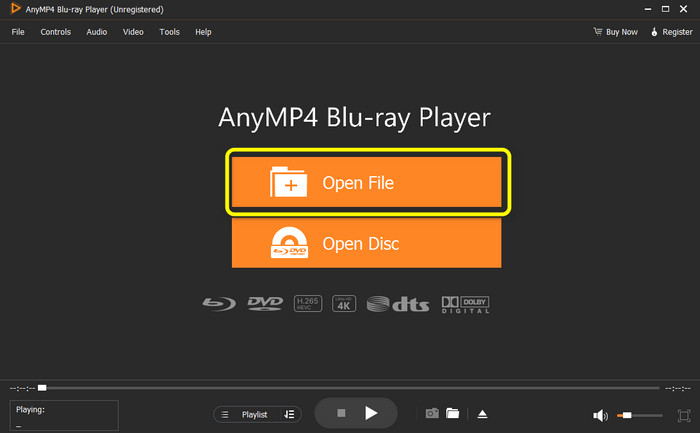Mute audio via speaker icon
This screenshot has height=433, width=700.
point(600,416)
